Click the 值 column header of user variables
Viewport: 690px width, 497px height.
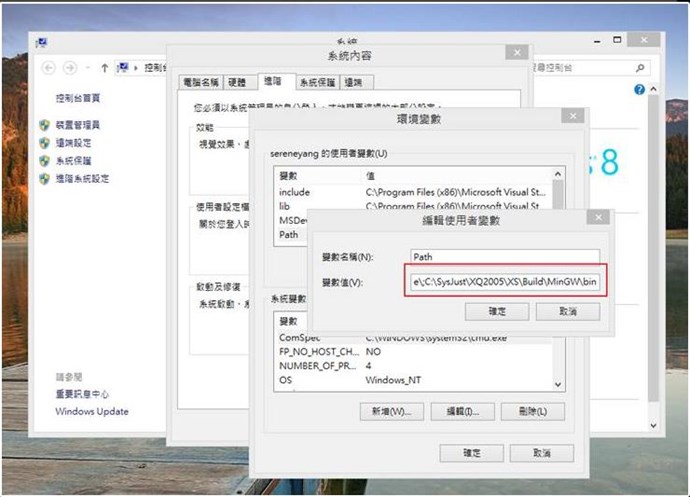[x=458, y=176]
